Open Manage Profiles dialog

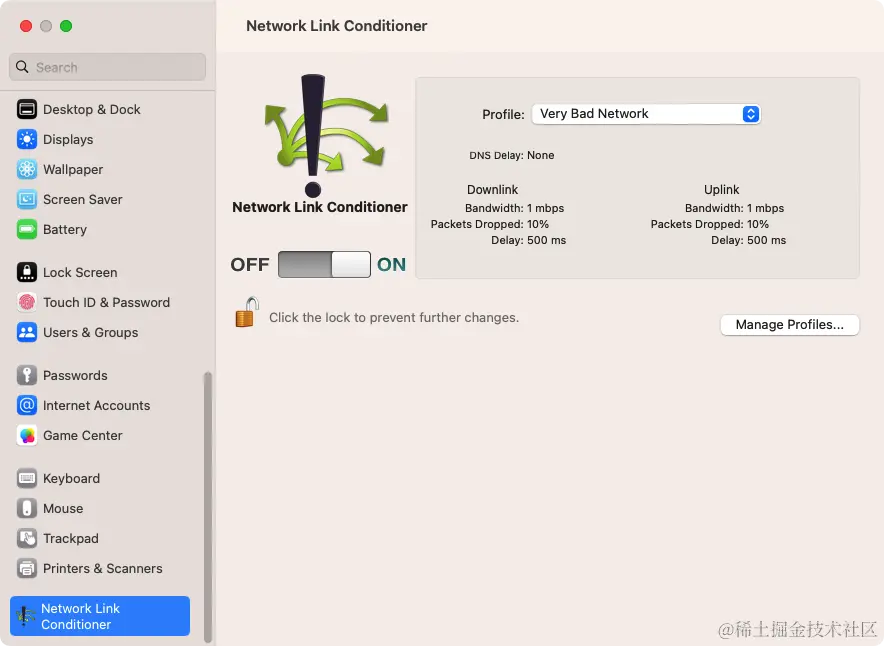point(789,325)
